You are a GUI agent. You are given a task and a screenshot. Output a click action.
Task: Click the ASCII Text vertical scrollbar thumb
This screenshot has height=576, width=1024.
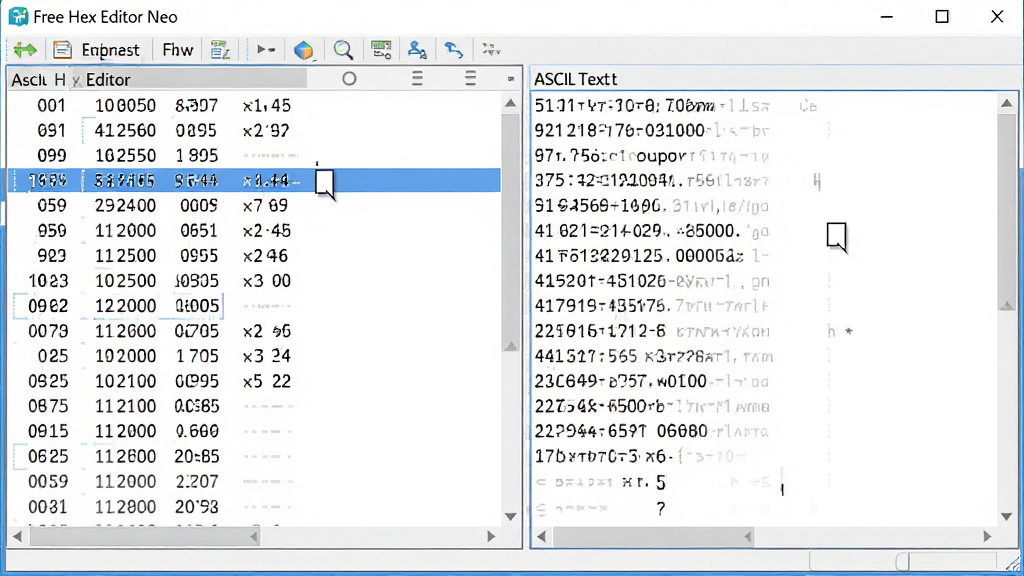coord(1006,212)
